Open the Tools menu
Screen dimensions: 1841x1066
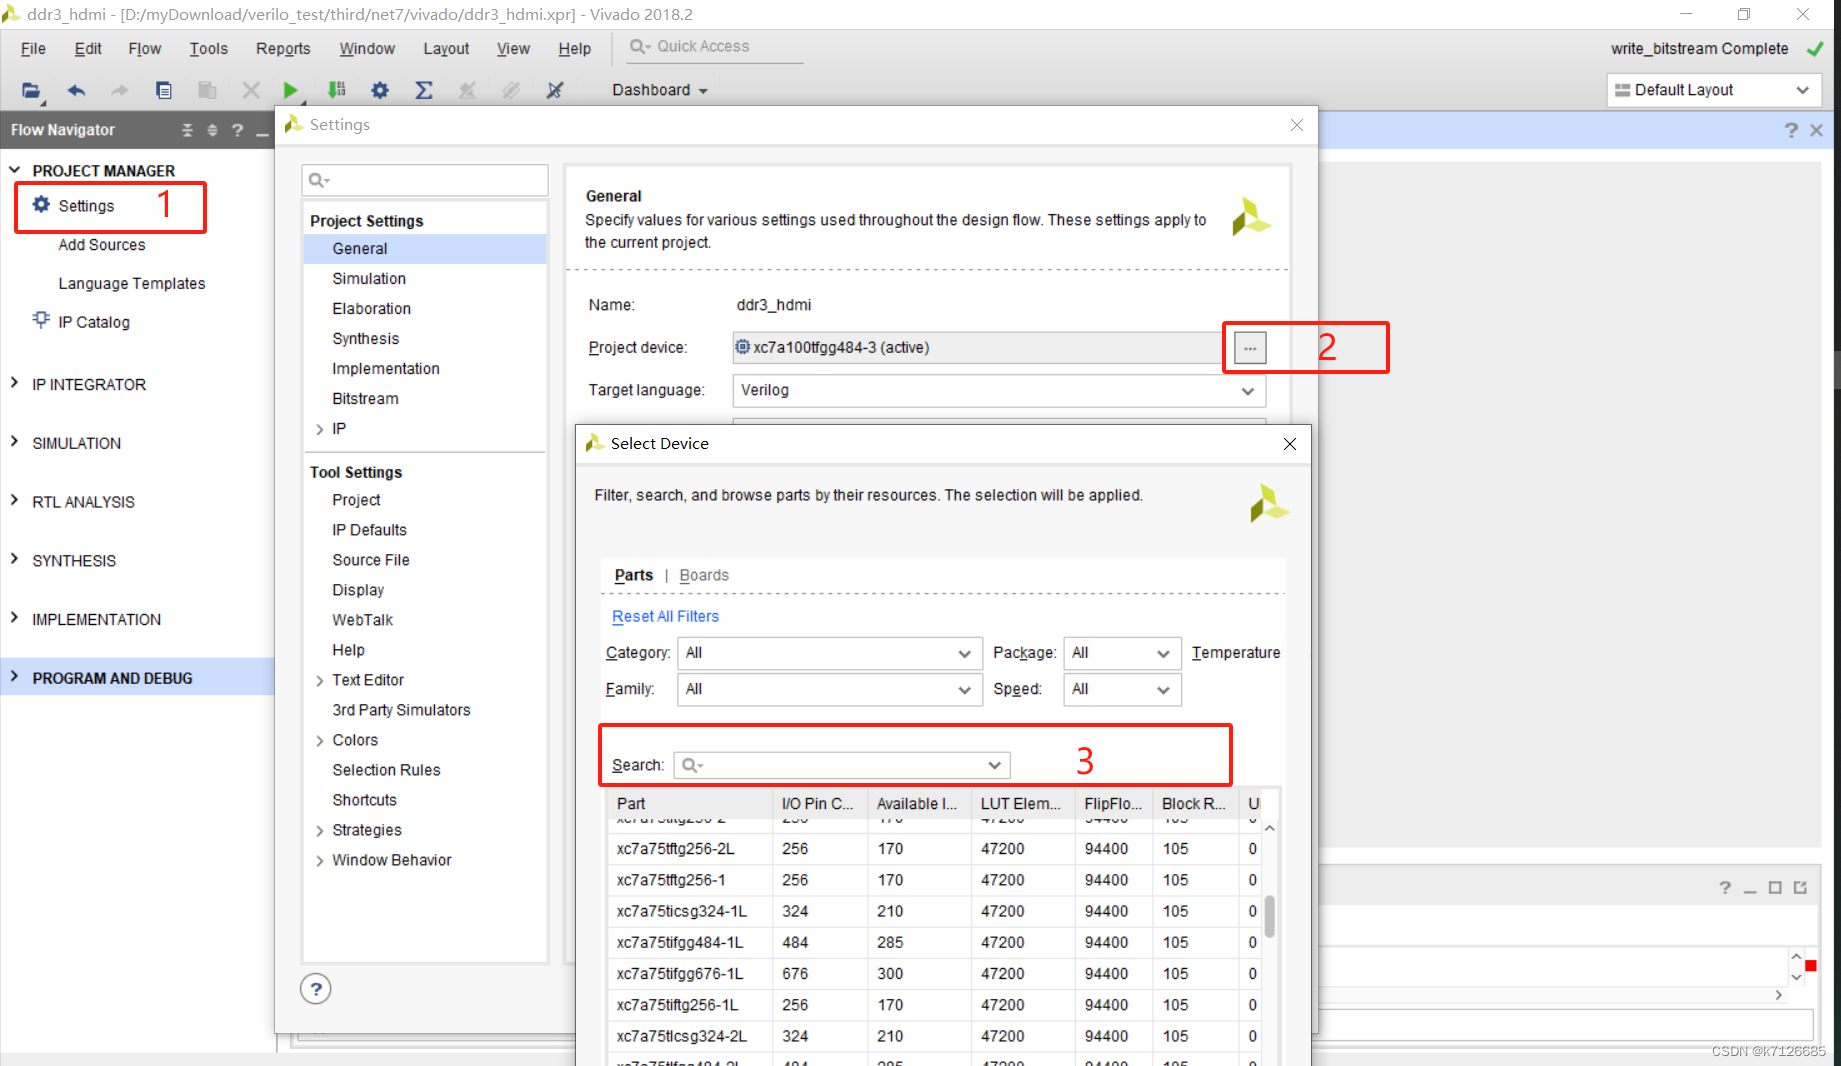(208, 48)
